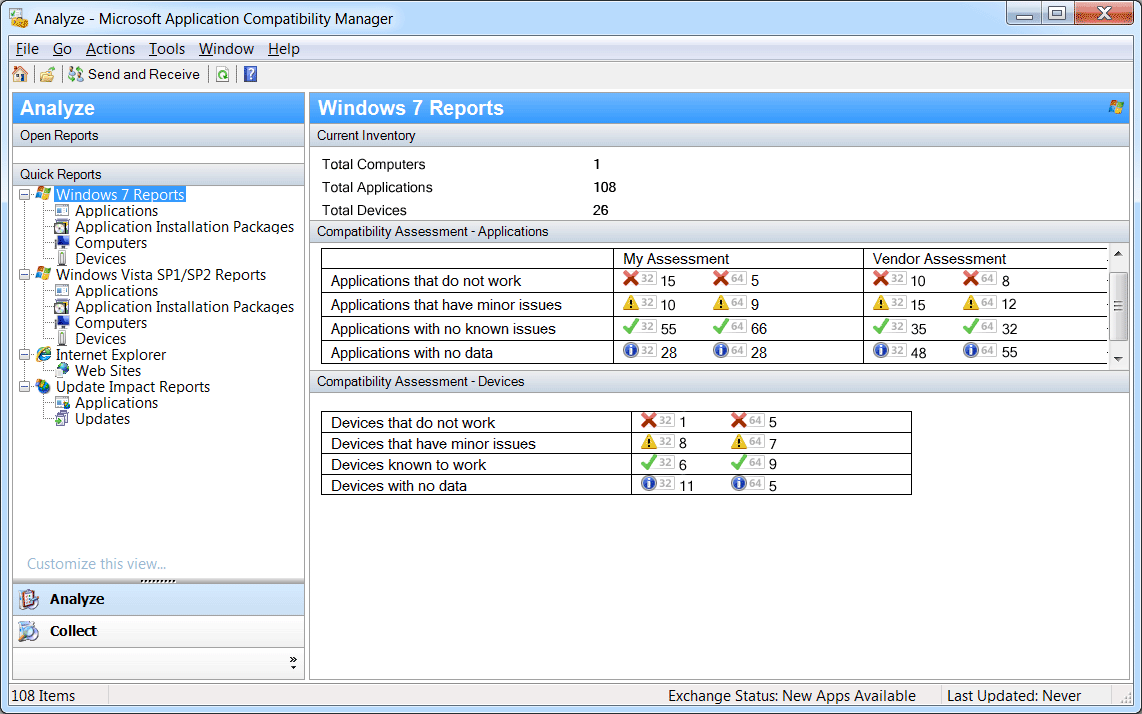Click the applications table scroll up arrow

pyautogui.click(x=1119, y=255)
